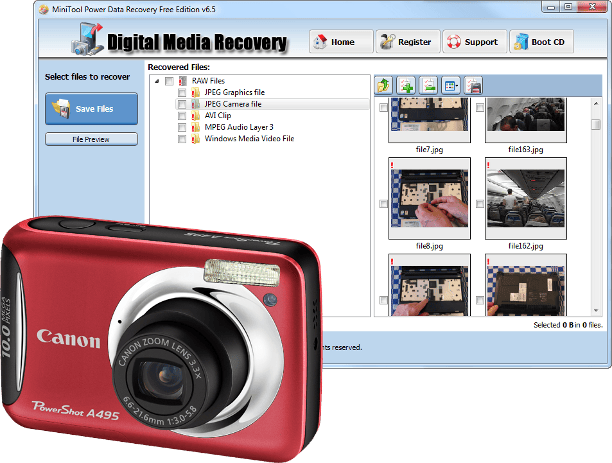Click the Save Files button
The height and width of the screenshot is (463, 612).
pyautogui.click(x=91, y=109)
